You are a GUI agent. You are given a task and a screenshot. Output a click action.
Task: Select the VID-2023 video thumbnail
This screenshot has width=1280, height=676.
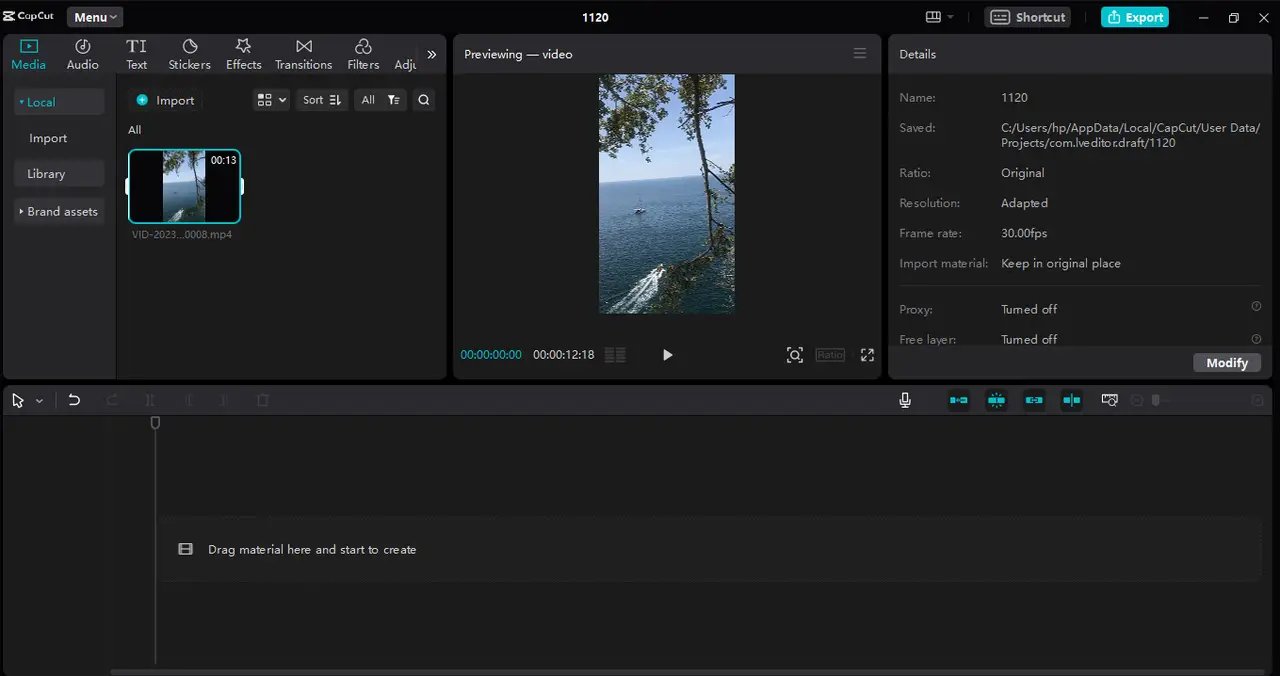coord(184,186)
